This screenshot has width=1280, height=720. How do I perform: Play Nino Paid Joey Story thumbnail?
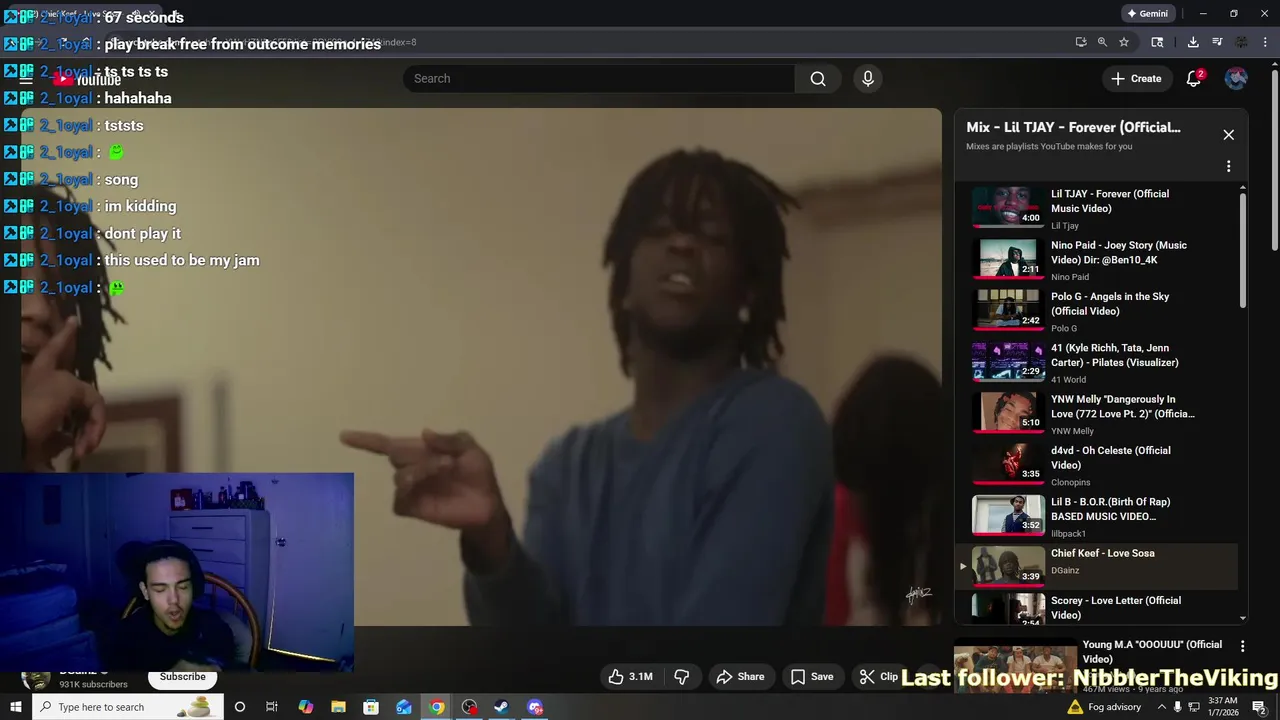pyautogui.click(x=1008, y=258)
